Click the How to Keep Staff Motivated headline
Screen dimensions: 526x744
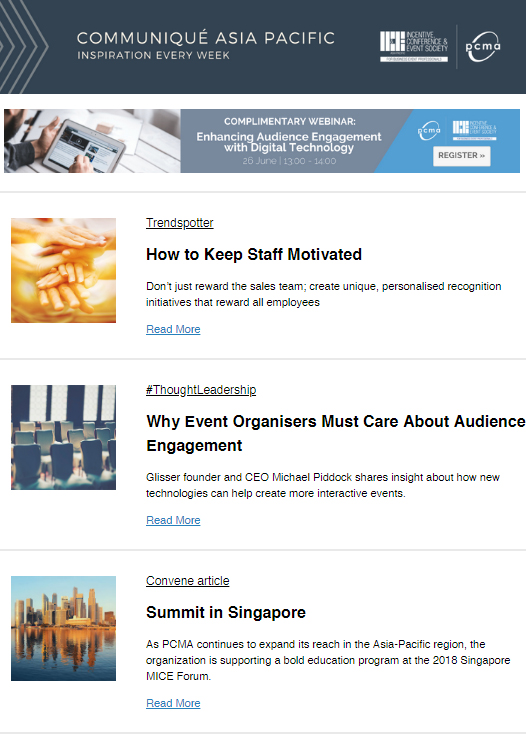tap(254, 254)
